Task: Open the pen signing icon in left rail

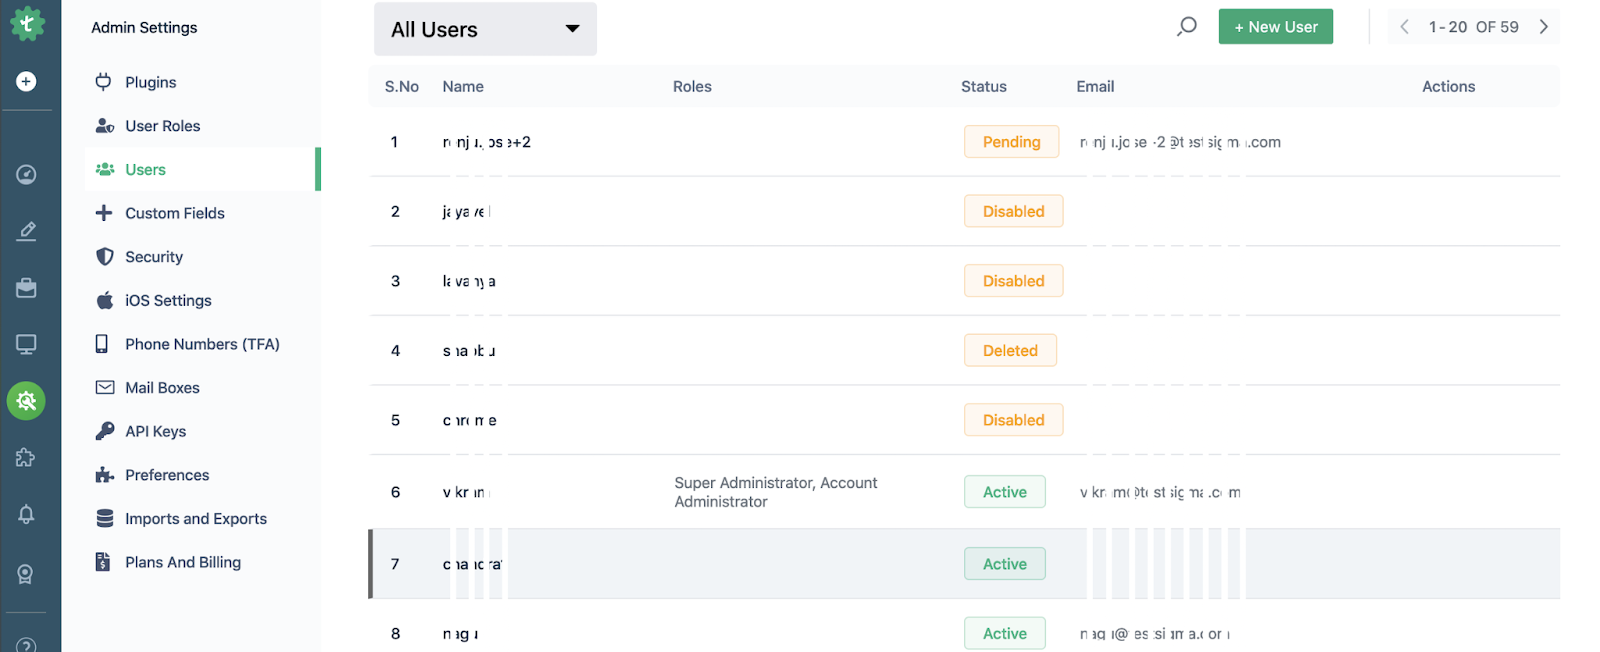Action: click(26, 231)
